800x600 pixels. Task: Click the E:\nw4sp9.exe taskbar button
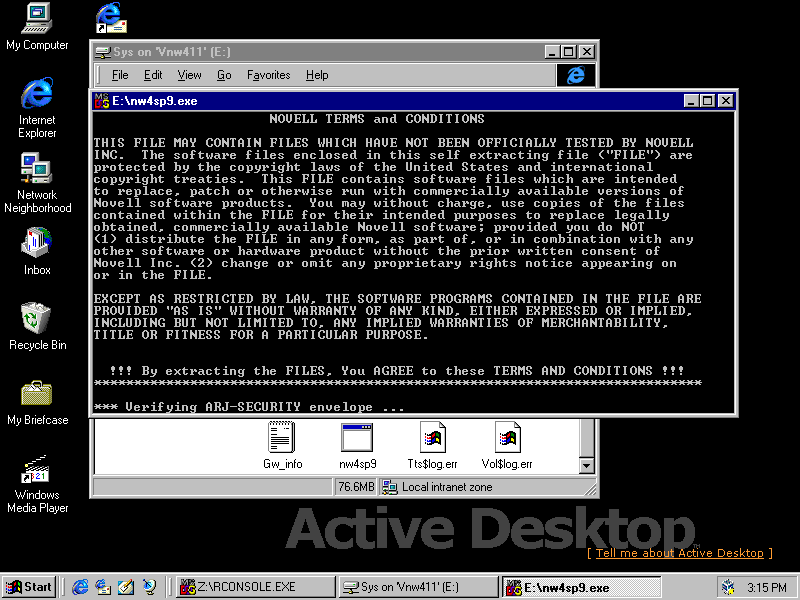(581, 587)
